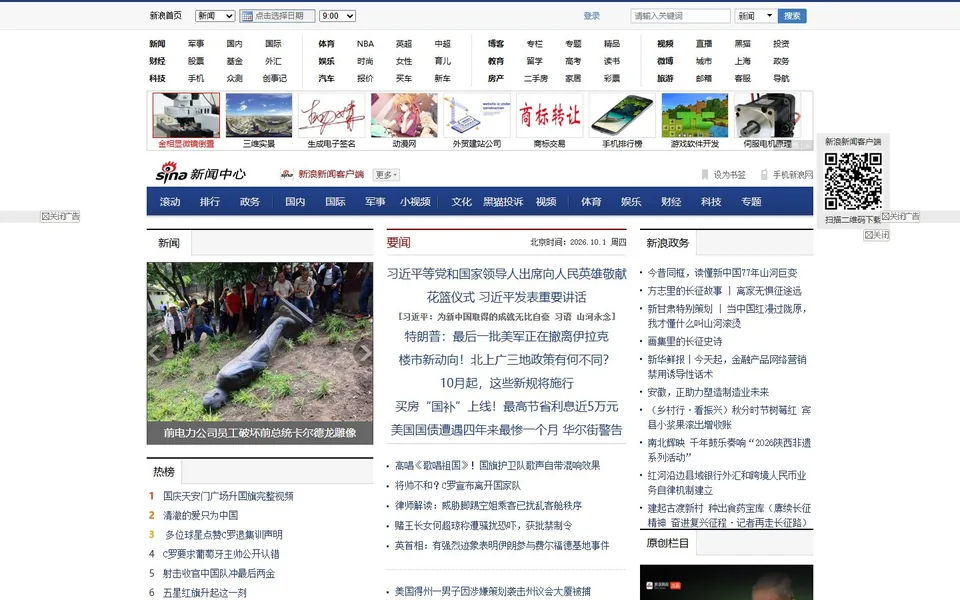Click the 登录 login link
This screenshot has height=600, width=960.
click(591, 16)
